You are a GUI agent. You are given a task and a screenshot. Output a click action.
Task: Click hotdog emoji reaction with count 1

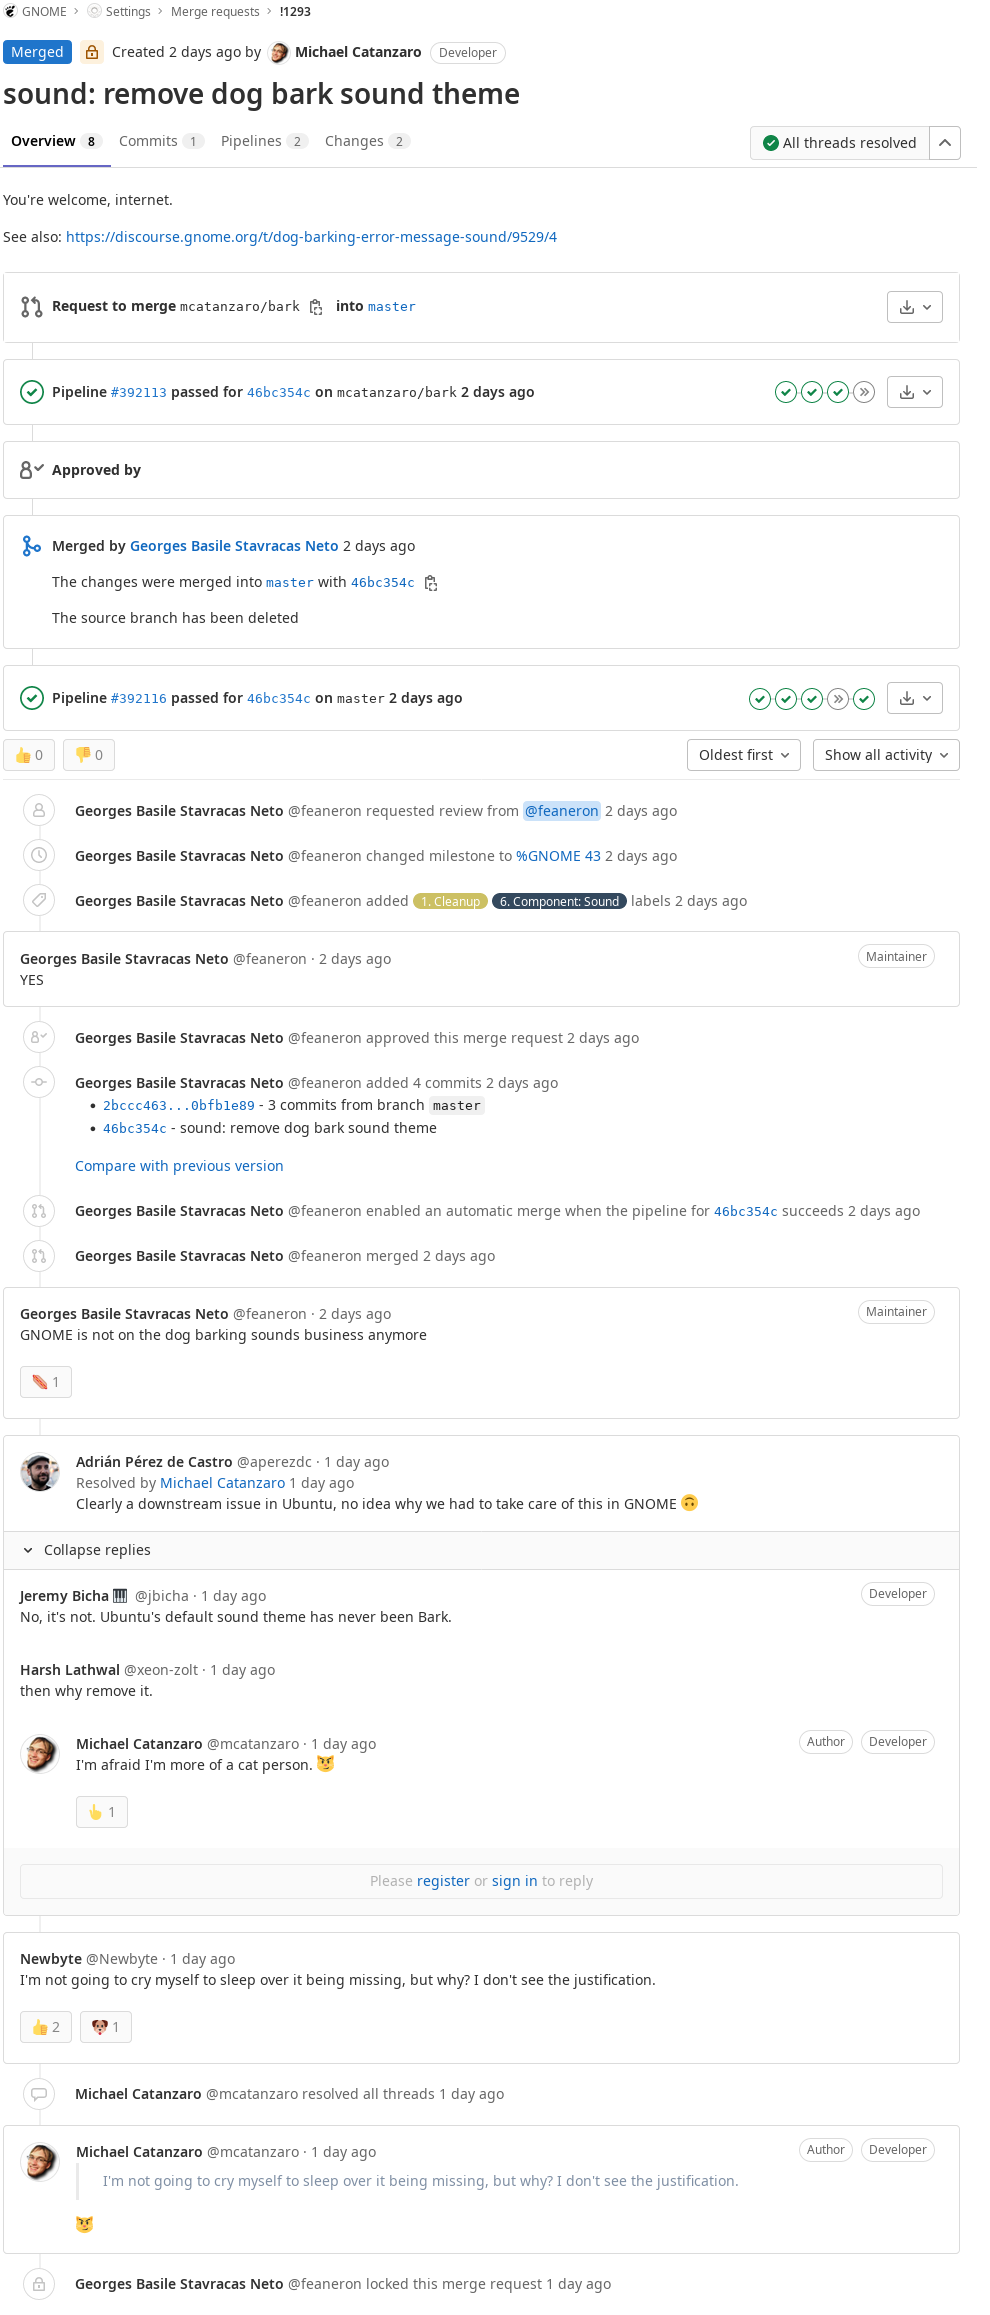coord(46,1382)
